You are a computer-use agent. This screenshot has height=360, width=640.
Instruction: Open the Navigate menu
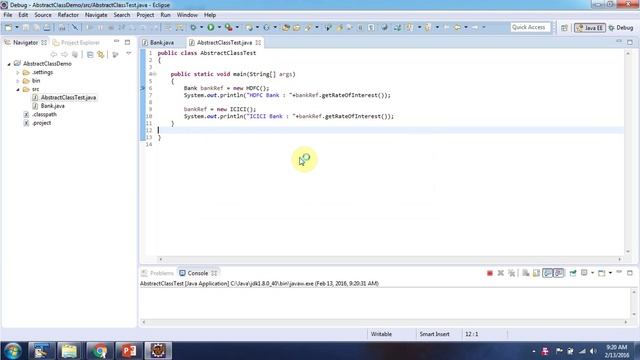pos(96,15)
